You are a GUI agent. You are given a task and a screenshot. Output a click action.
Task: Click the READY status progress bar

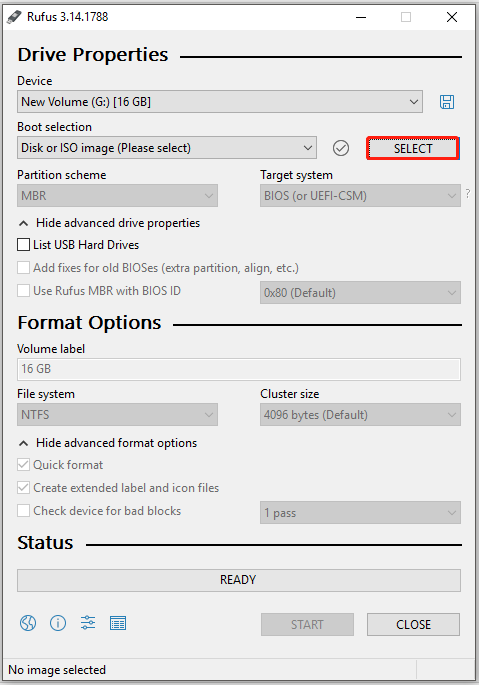coord(239,580)
